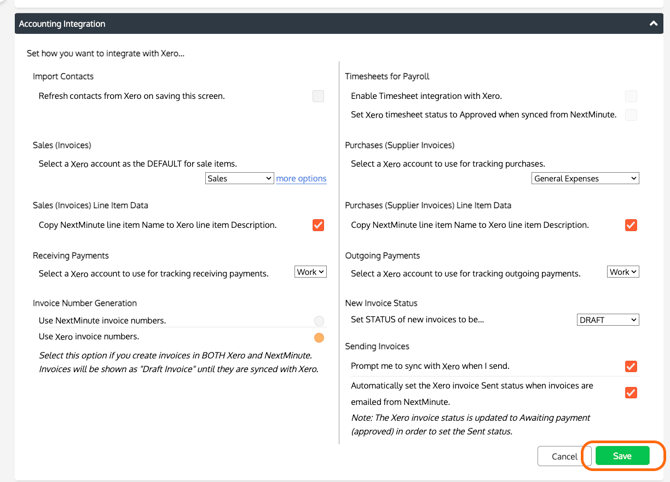Select the Use Xero invoice numbers radio button
The height and width of the screenshot is (482, 670).
(319, 337)
